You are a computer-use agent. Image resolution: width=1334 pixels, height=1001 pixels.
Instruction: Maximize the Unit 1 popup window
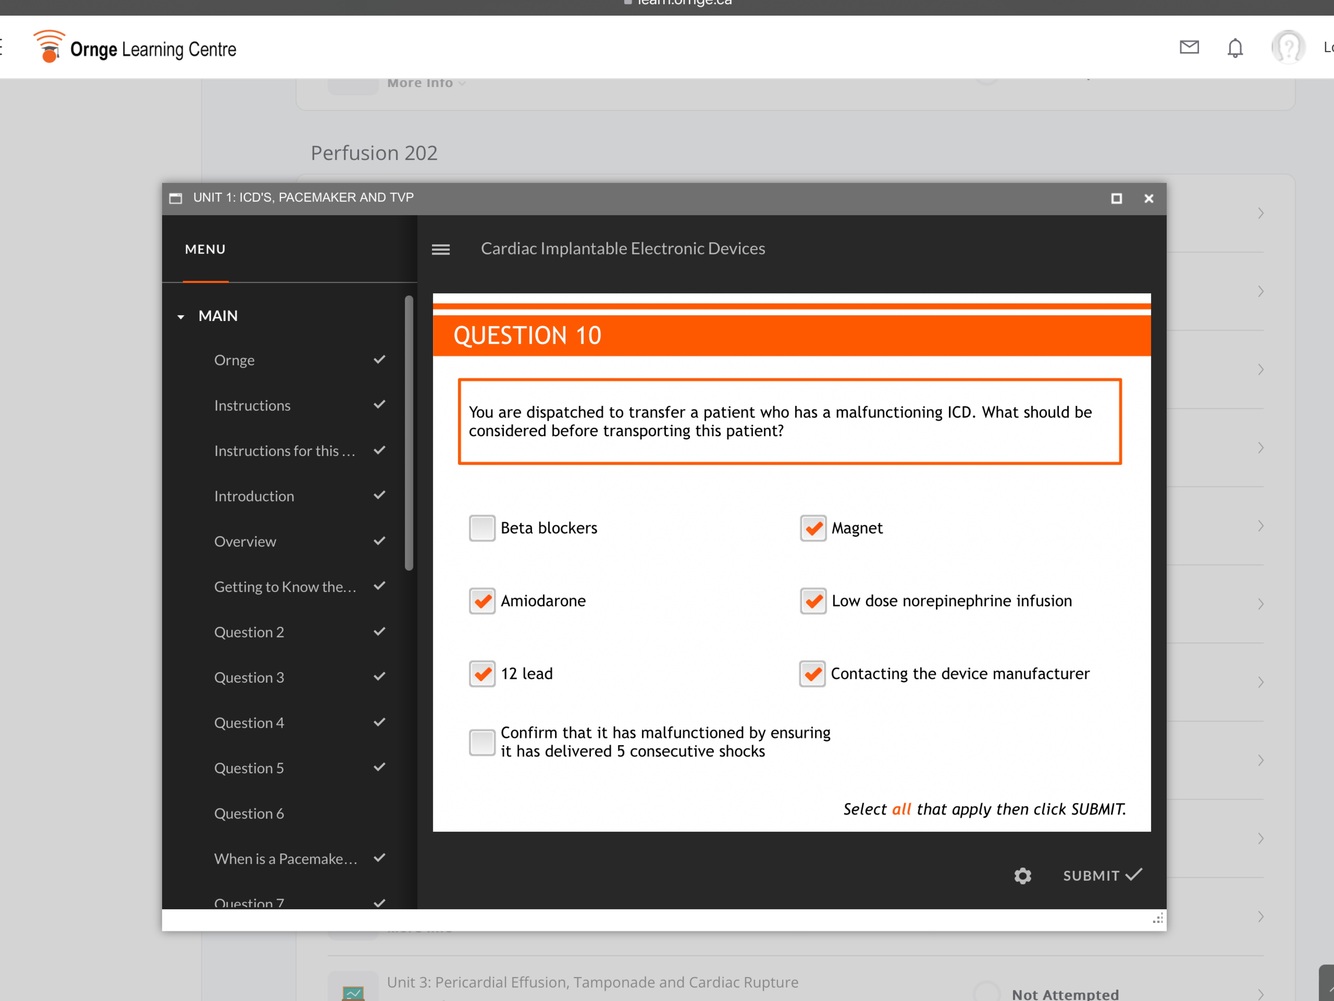click(1117, 198)
